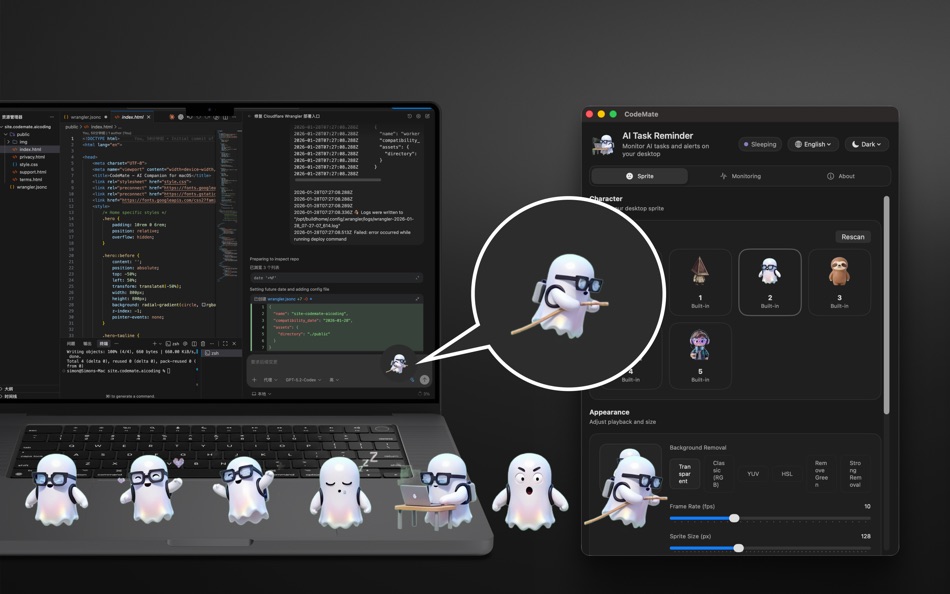Choose character 1 pyramid sprite

tap(700, 282)
